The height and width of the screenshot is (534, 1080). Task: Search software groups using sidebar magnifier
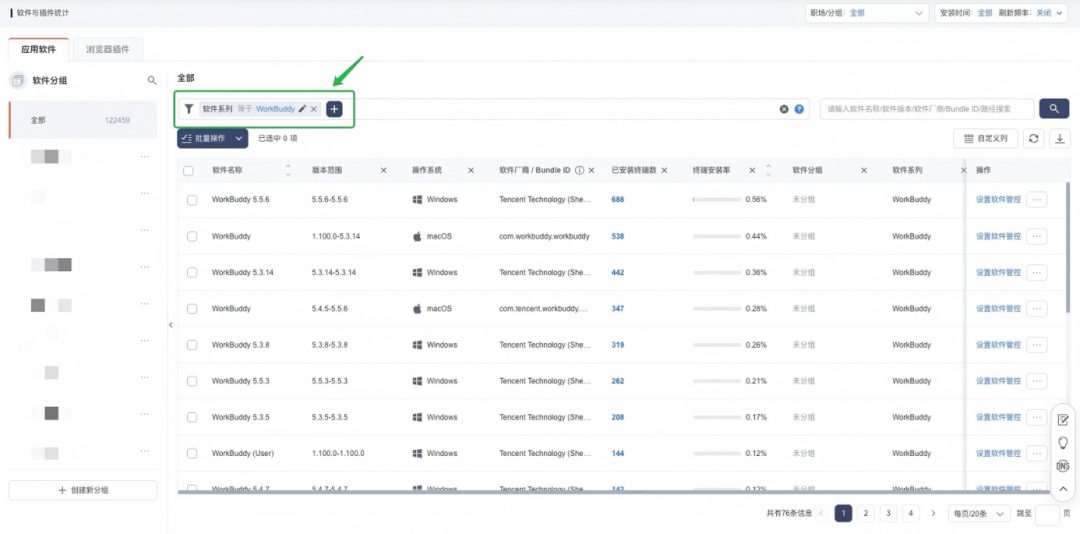(152, 81)
